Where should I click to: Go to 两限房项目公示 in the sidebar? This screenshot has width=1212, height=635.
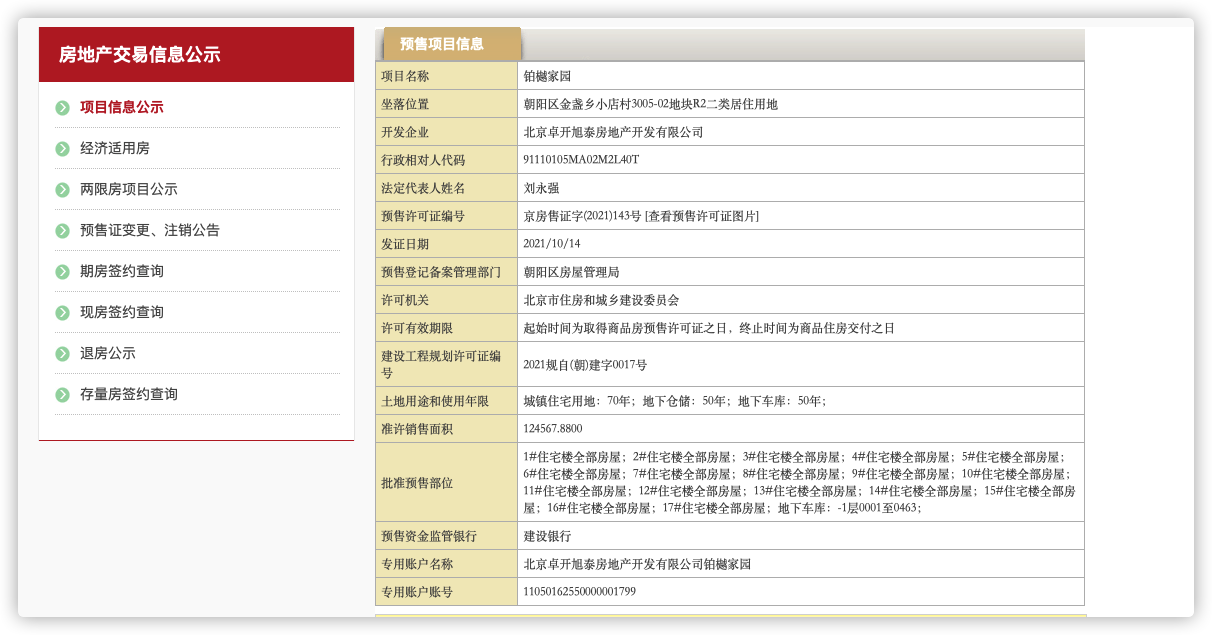coord(129,190)
